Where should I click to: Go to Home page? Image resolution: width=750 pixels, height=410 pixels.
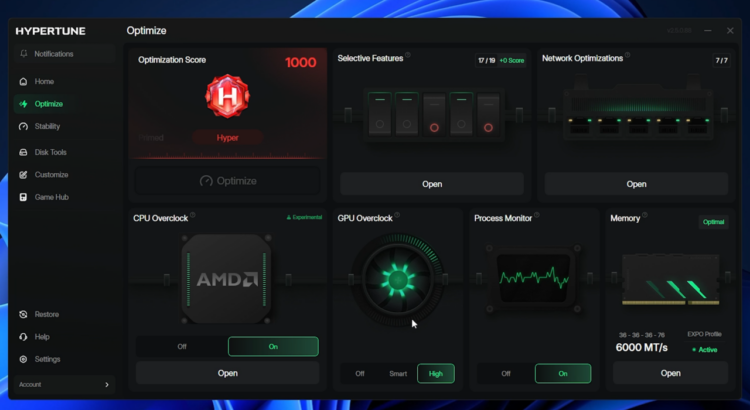65,82
